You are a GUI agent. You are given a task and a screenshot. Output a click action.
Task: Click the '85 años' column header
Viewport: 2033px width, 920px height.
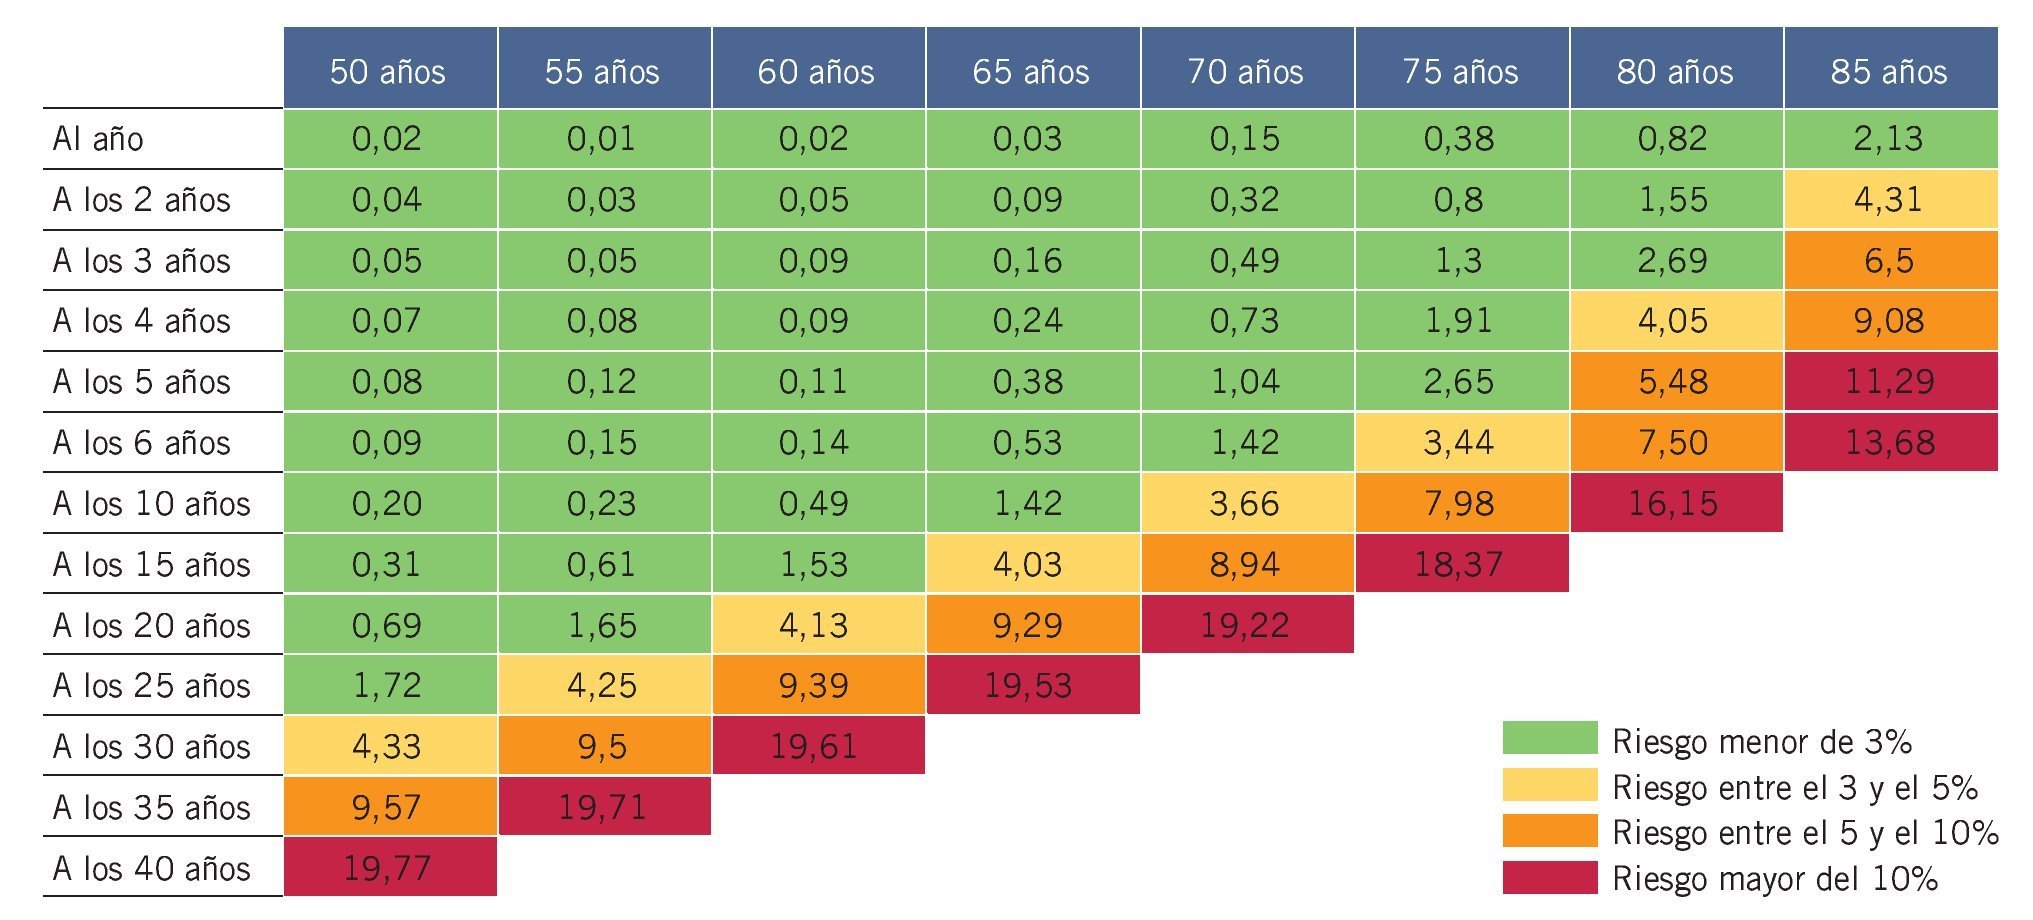(1890, 70)
